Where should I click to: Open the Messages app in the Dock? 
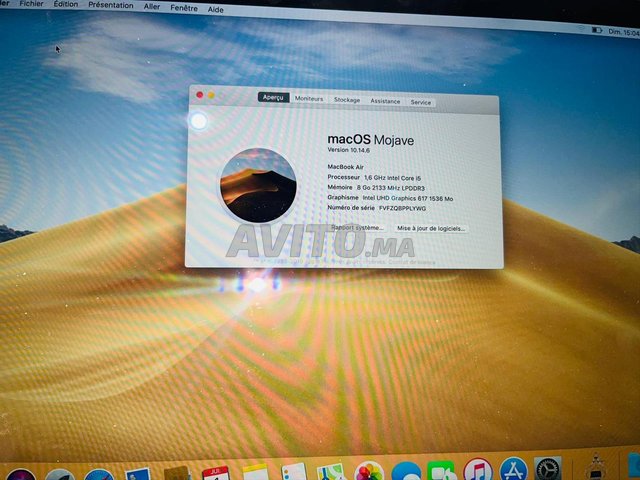[405, 471]
